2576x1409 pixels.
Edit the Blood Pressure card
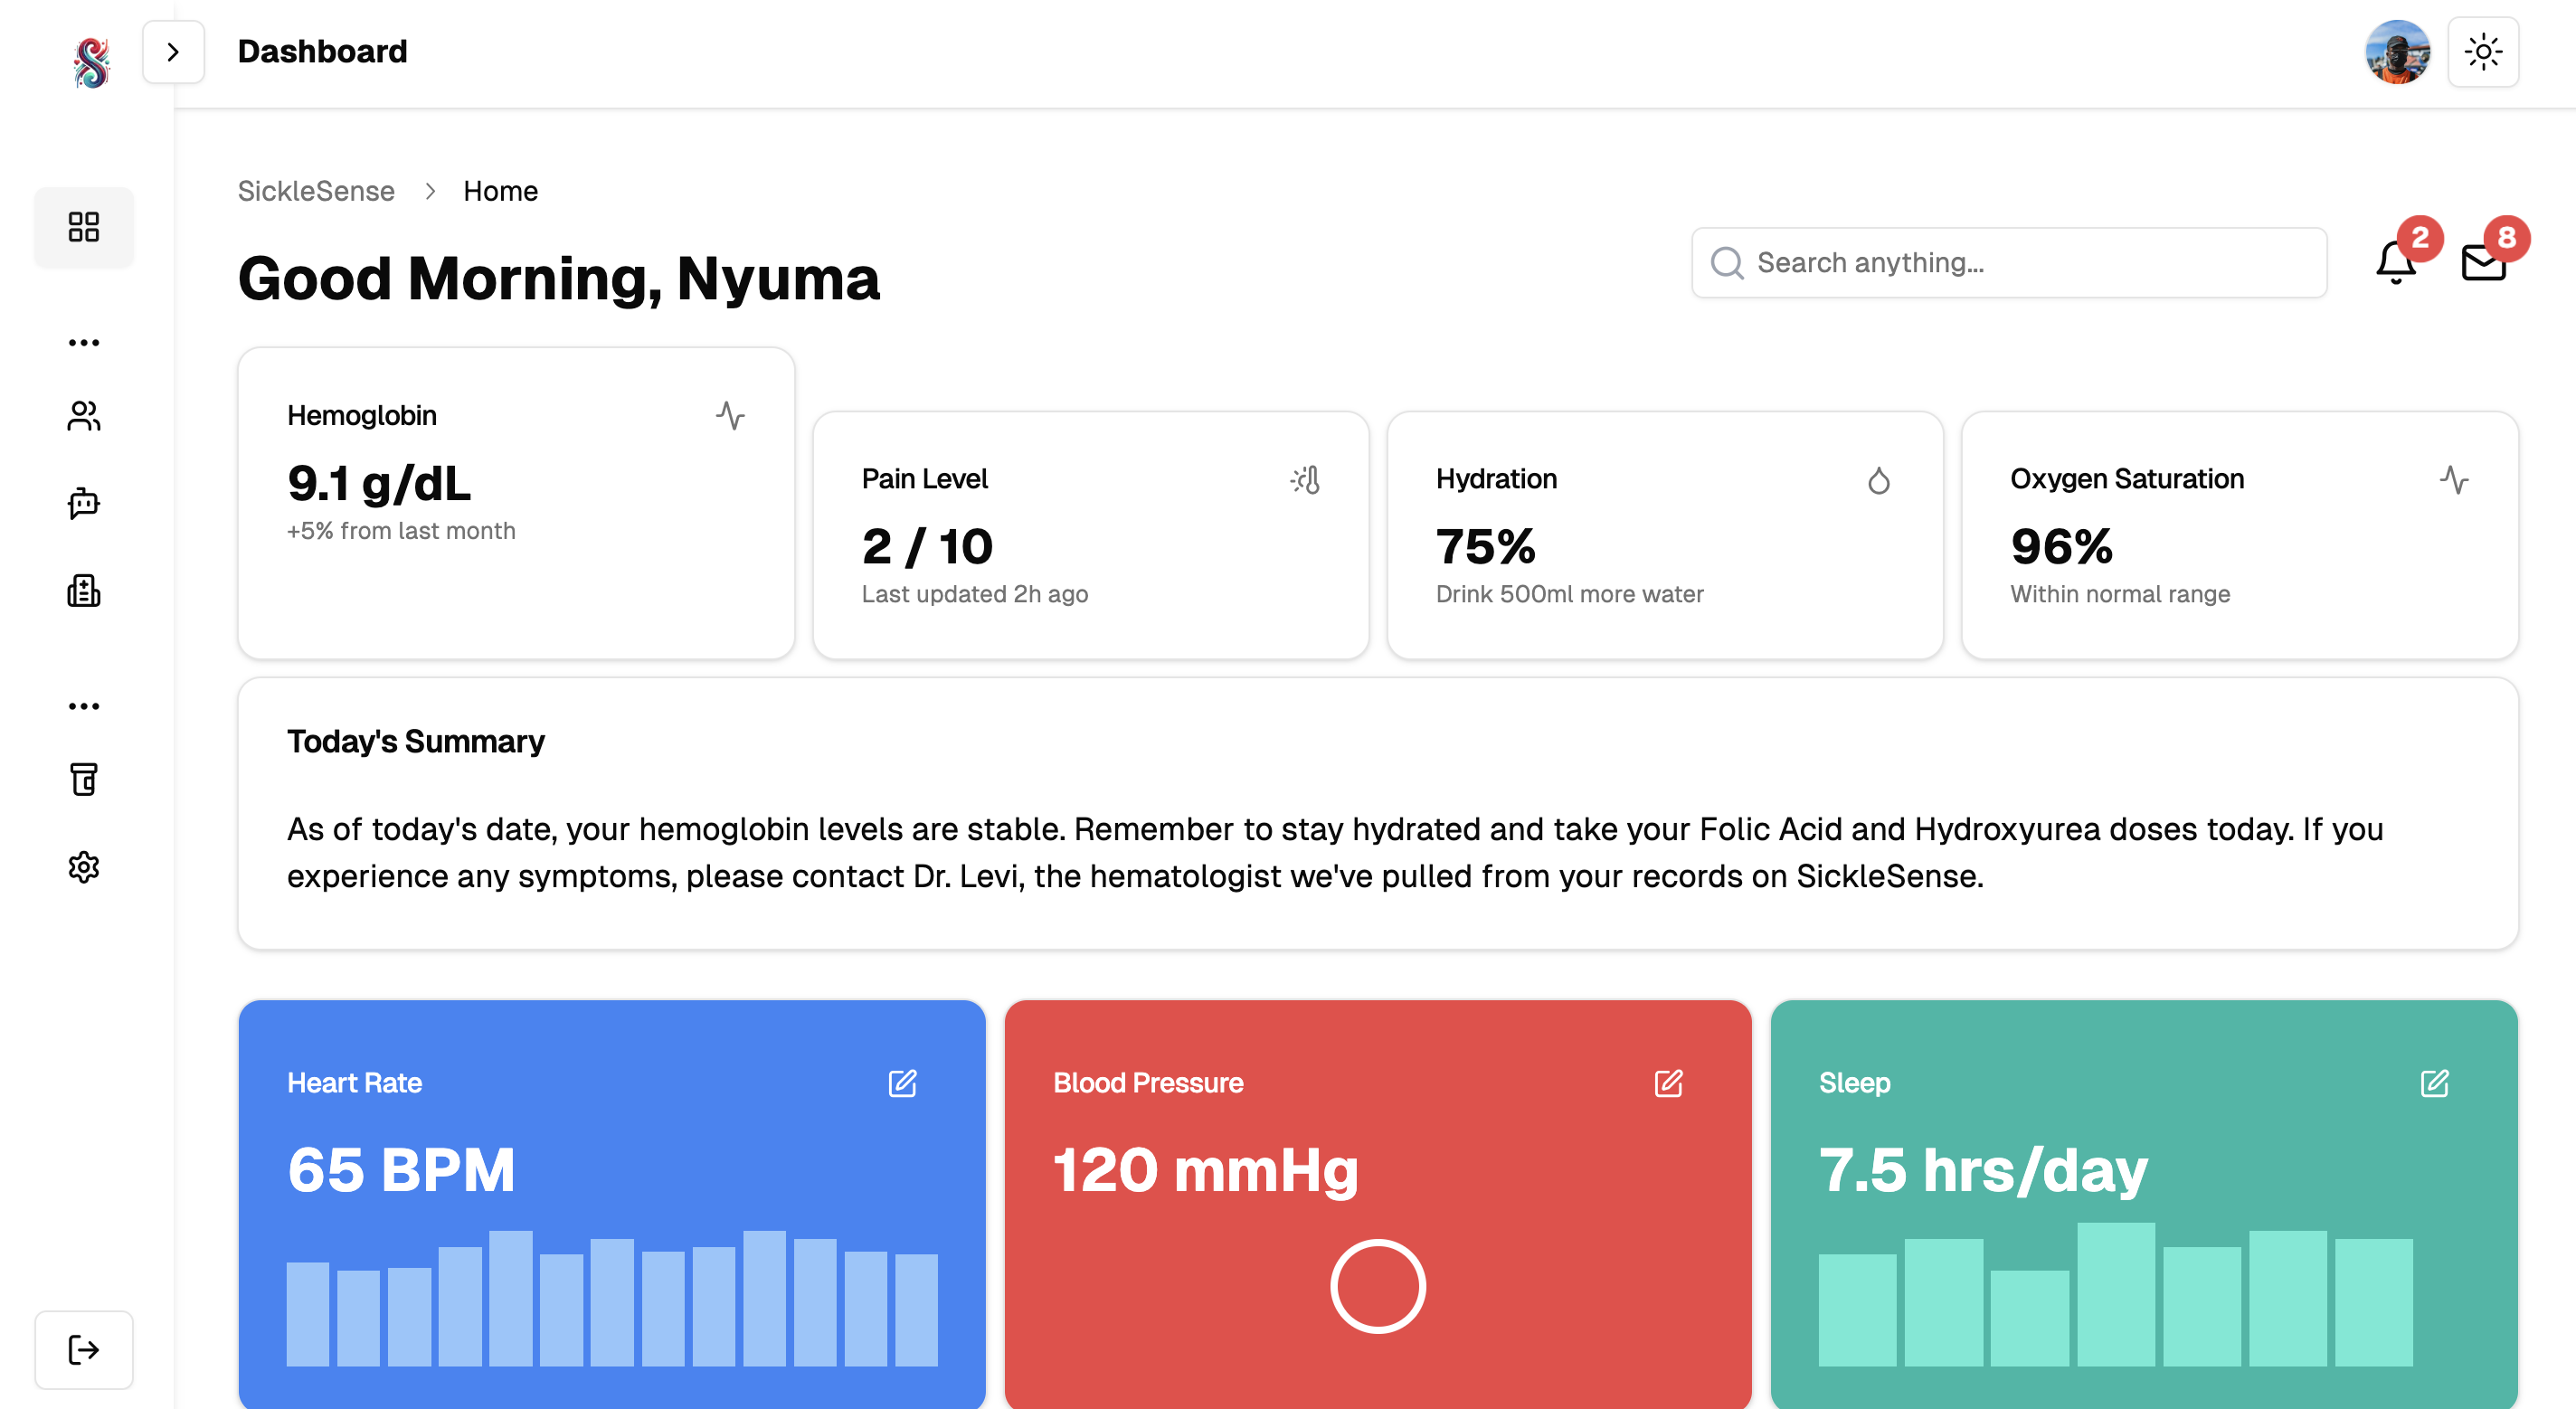[1668, 1083]
